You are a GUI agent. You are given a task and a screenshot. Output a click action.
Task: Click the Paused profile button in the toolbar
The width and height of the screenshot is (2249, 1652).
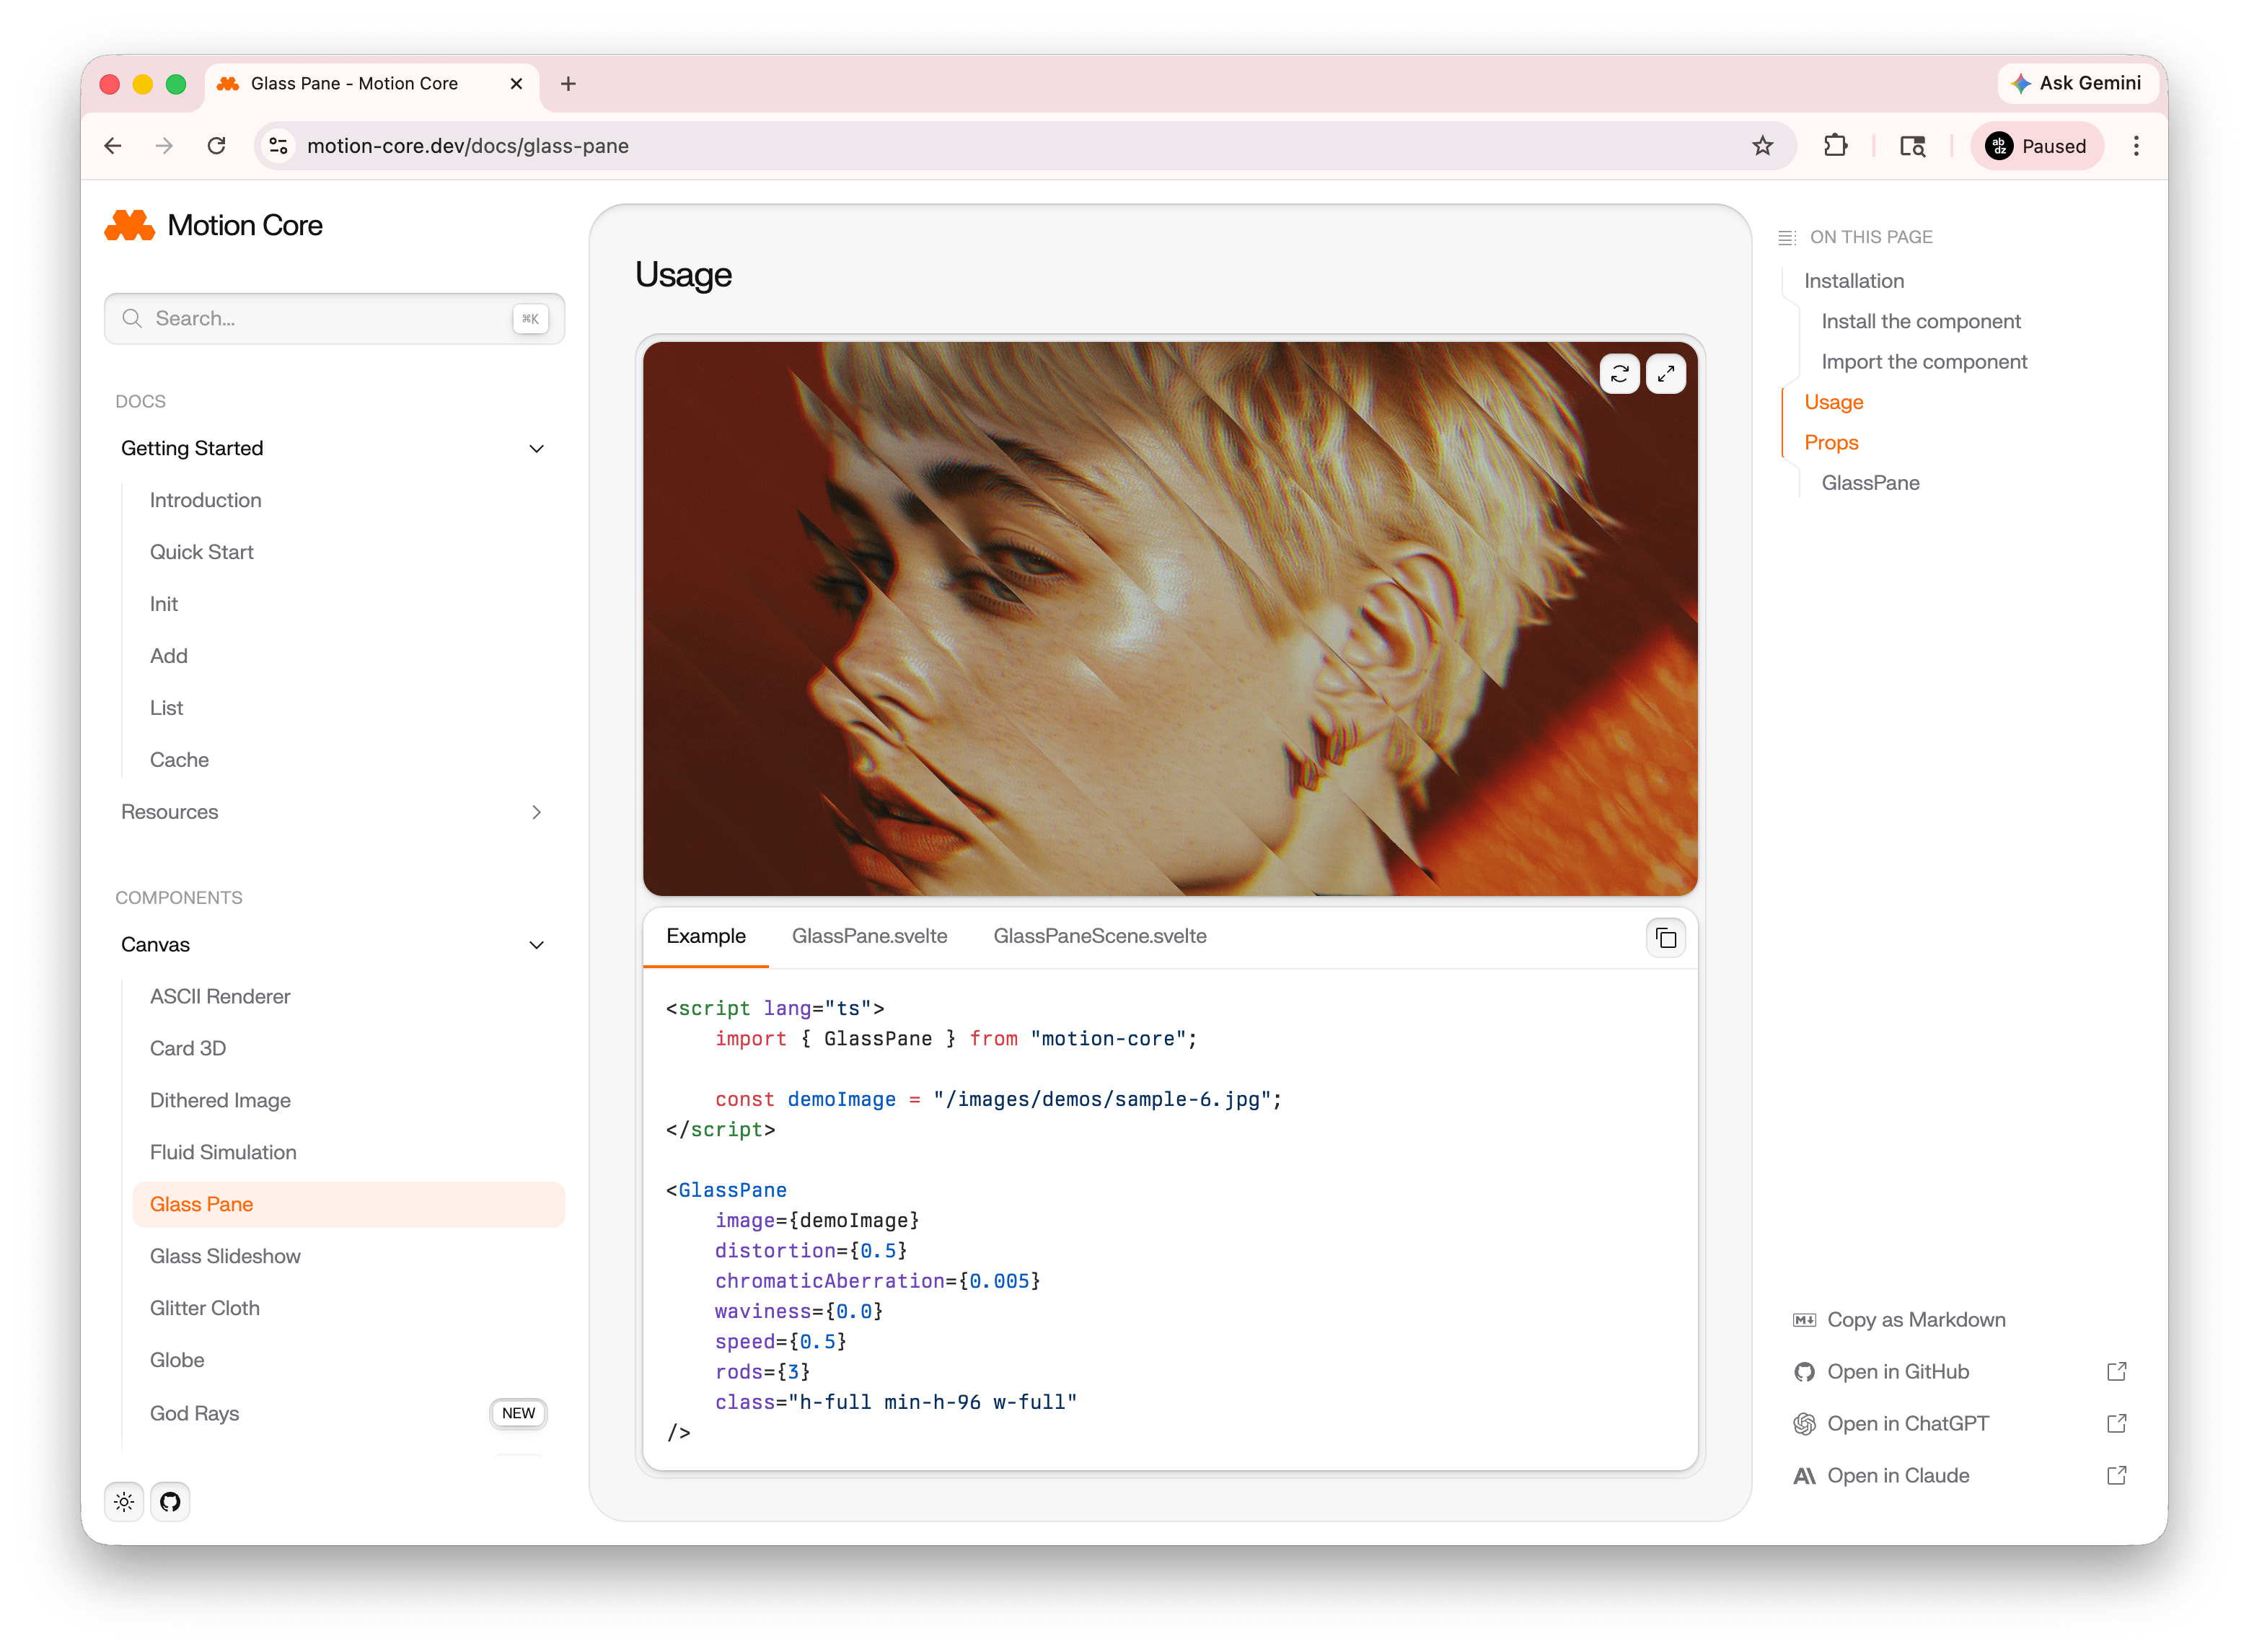2037,145
